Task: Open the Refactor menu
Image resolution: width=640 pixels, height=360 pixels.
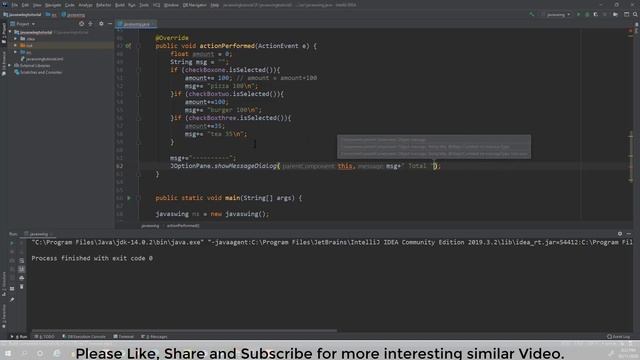Action: click(104, 5)
